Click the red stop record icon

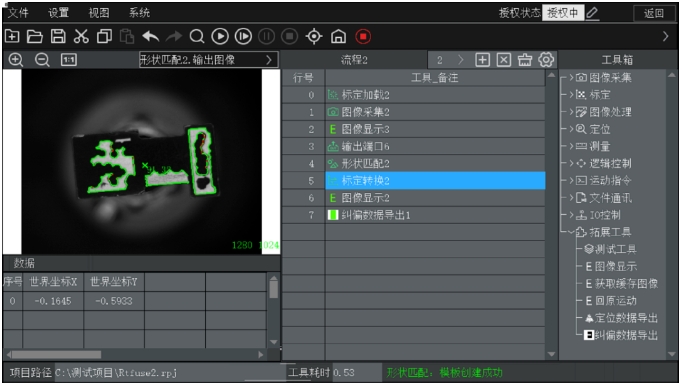[x=363, y=36]
